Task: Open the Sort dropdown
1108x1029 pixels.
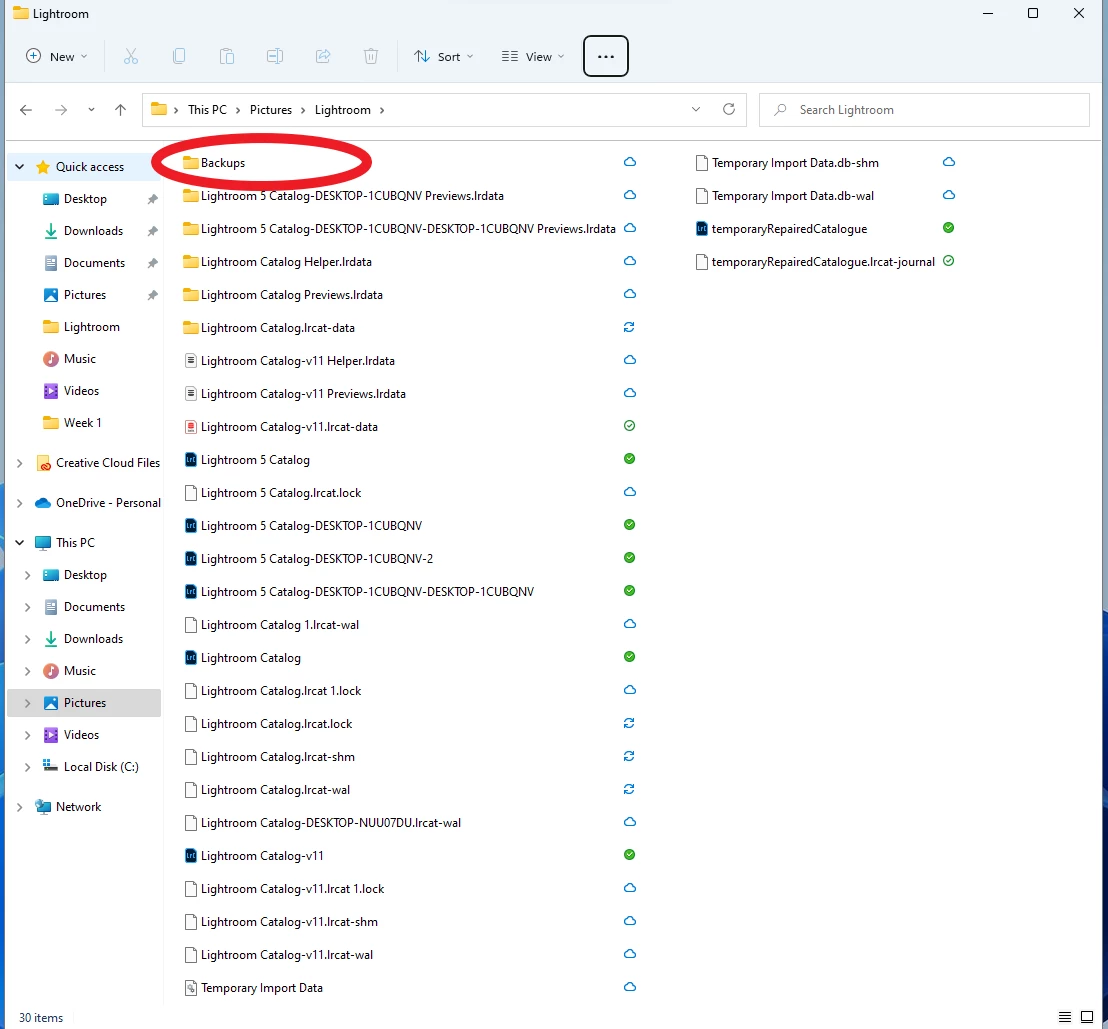Action: pos(443,57)
